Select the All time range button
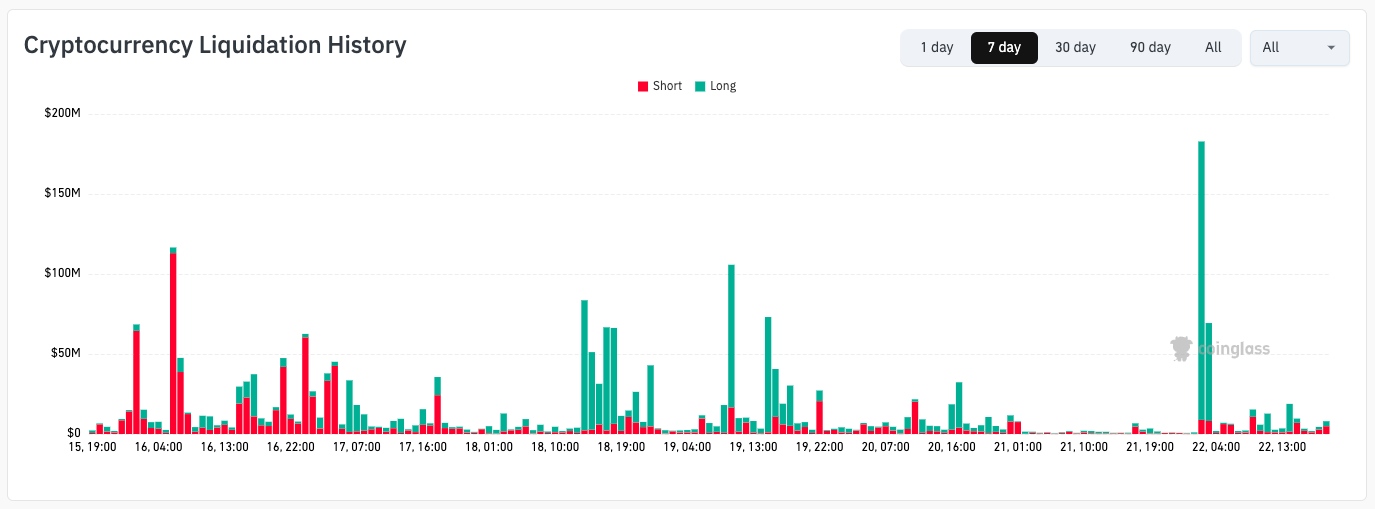 pyautogui.click(x=1213, y=47)
